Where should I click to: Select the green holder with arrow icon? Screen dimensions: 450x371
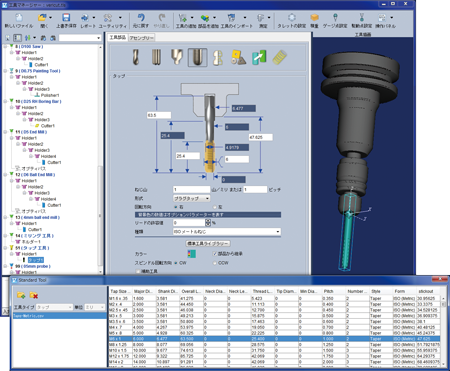click(x=259, y=57)
